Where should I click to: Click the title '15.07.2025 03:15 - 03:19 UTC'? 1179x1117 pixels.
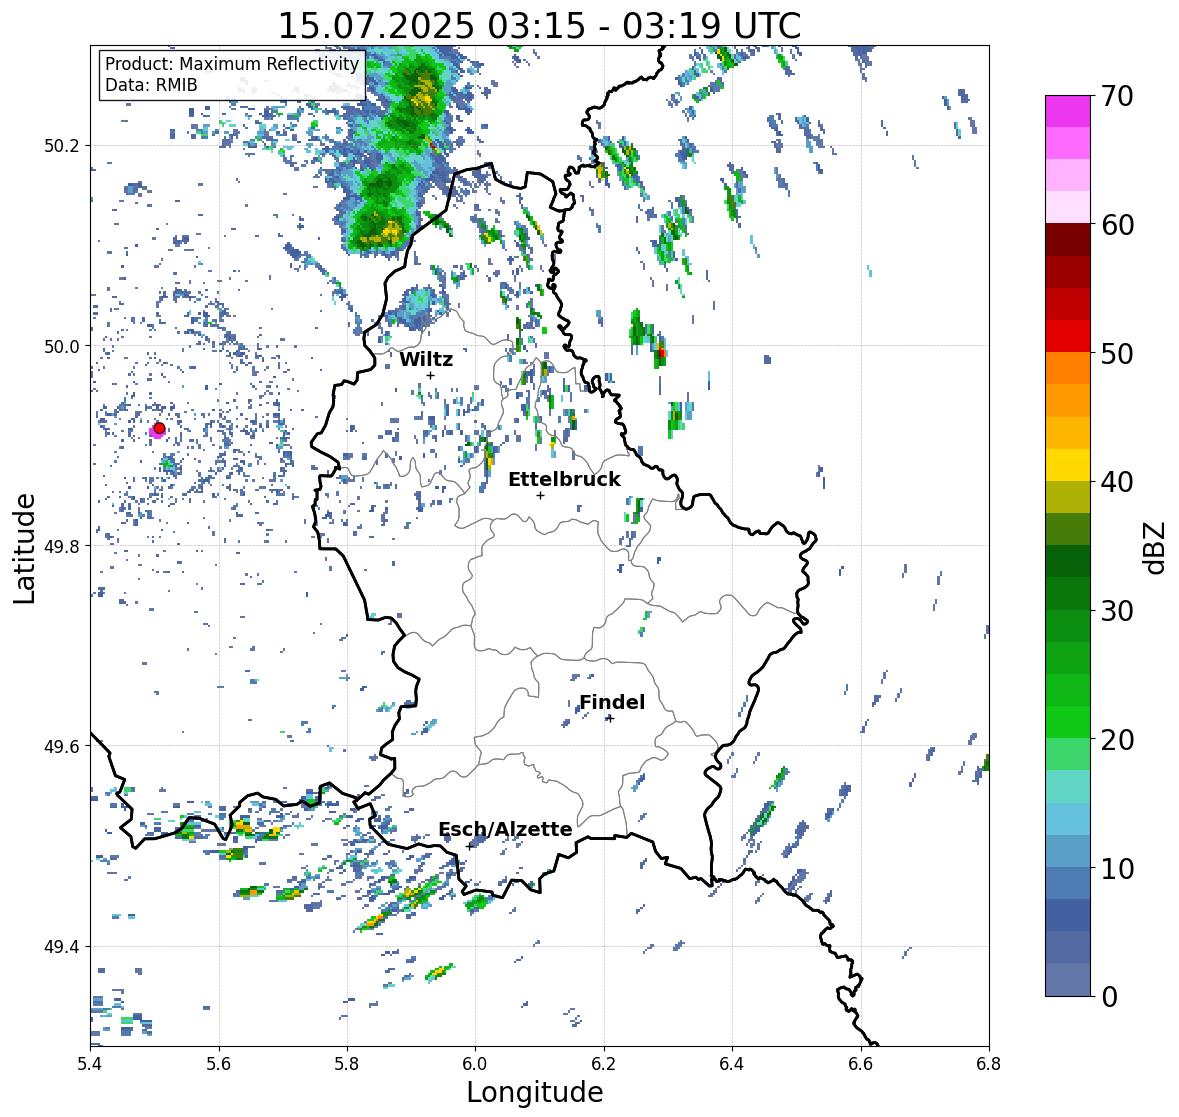coord(539,26)
